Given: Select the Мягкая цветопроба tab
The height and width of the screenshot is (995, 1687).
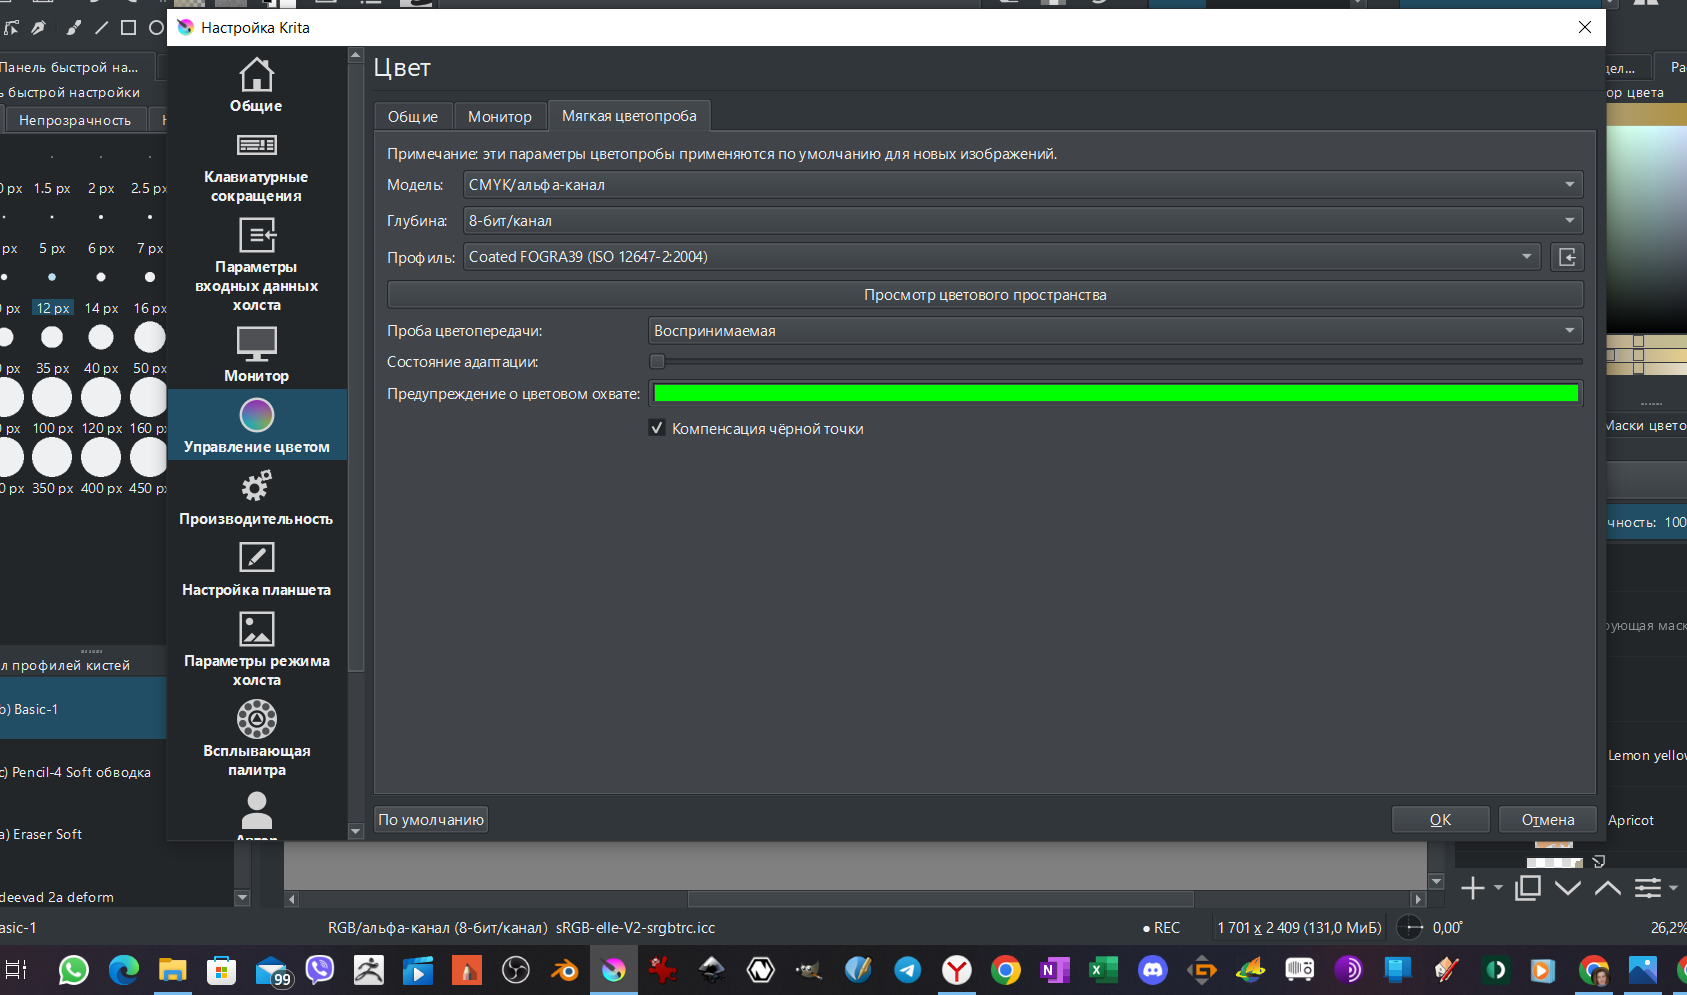Looking at the screenshot, I should coord(629,116).
